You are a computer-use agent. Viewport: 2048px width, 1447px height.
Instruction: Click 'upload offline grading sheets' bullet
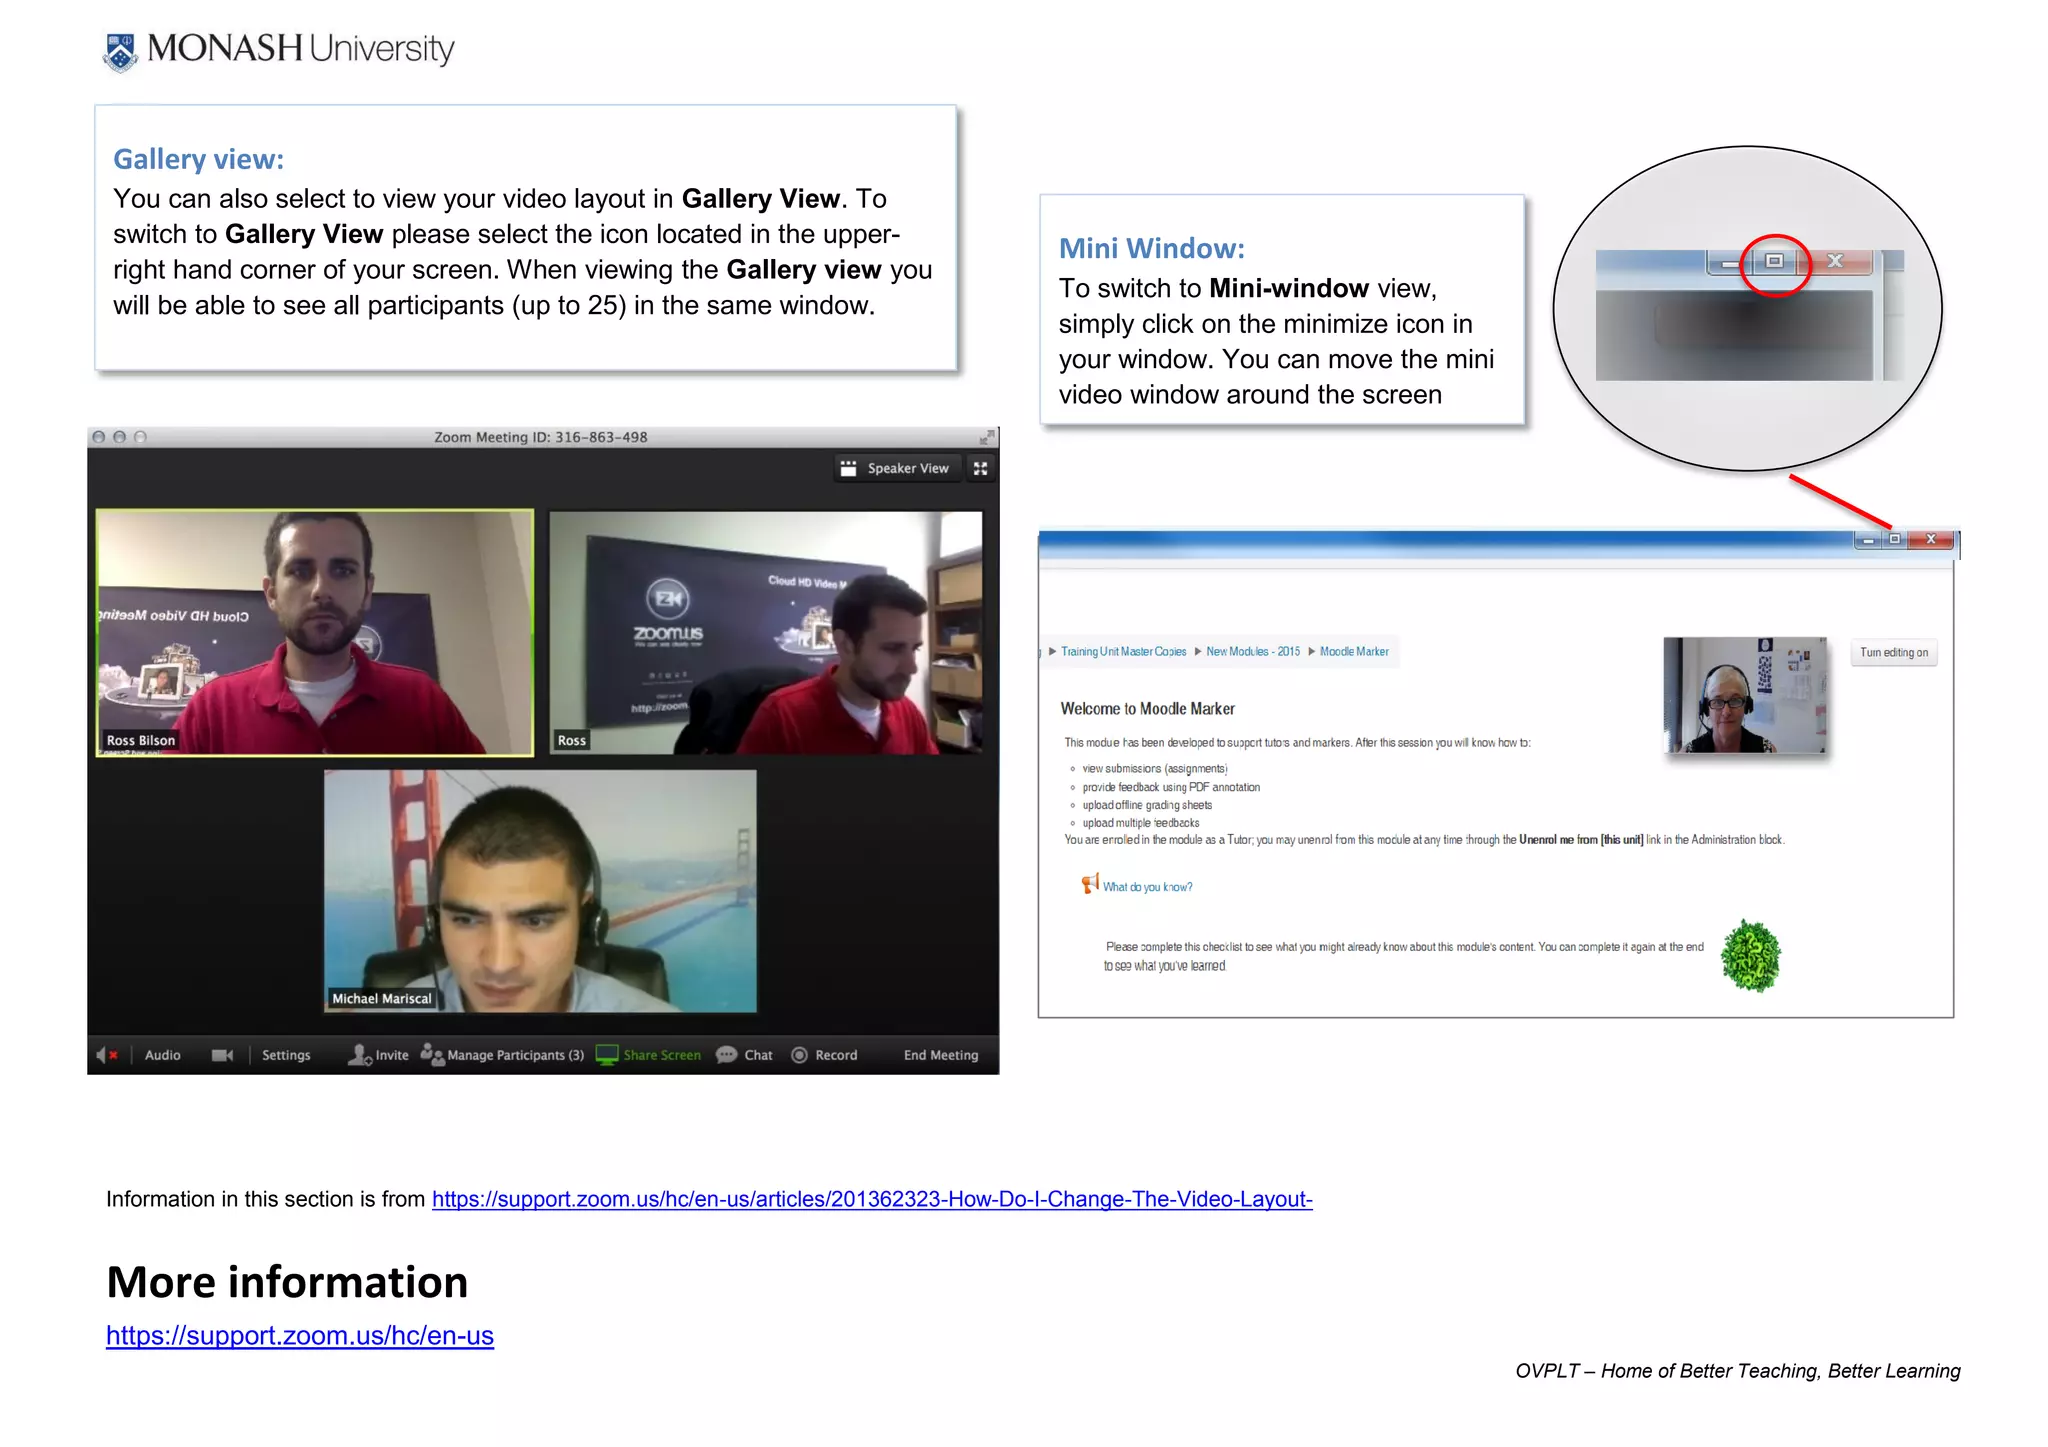[x=1147, y=805]
